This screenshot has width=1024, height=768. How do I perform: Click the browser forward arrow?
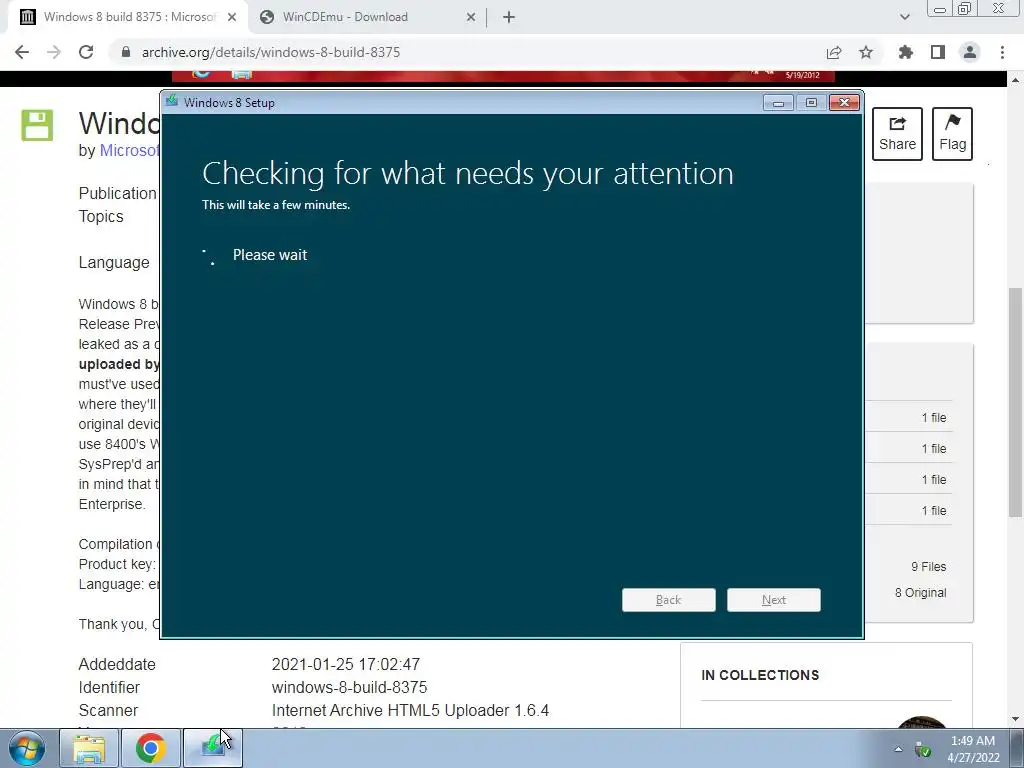point(54,52)
